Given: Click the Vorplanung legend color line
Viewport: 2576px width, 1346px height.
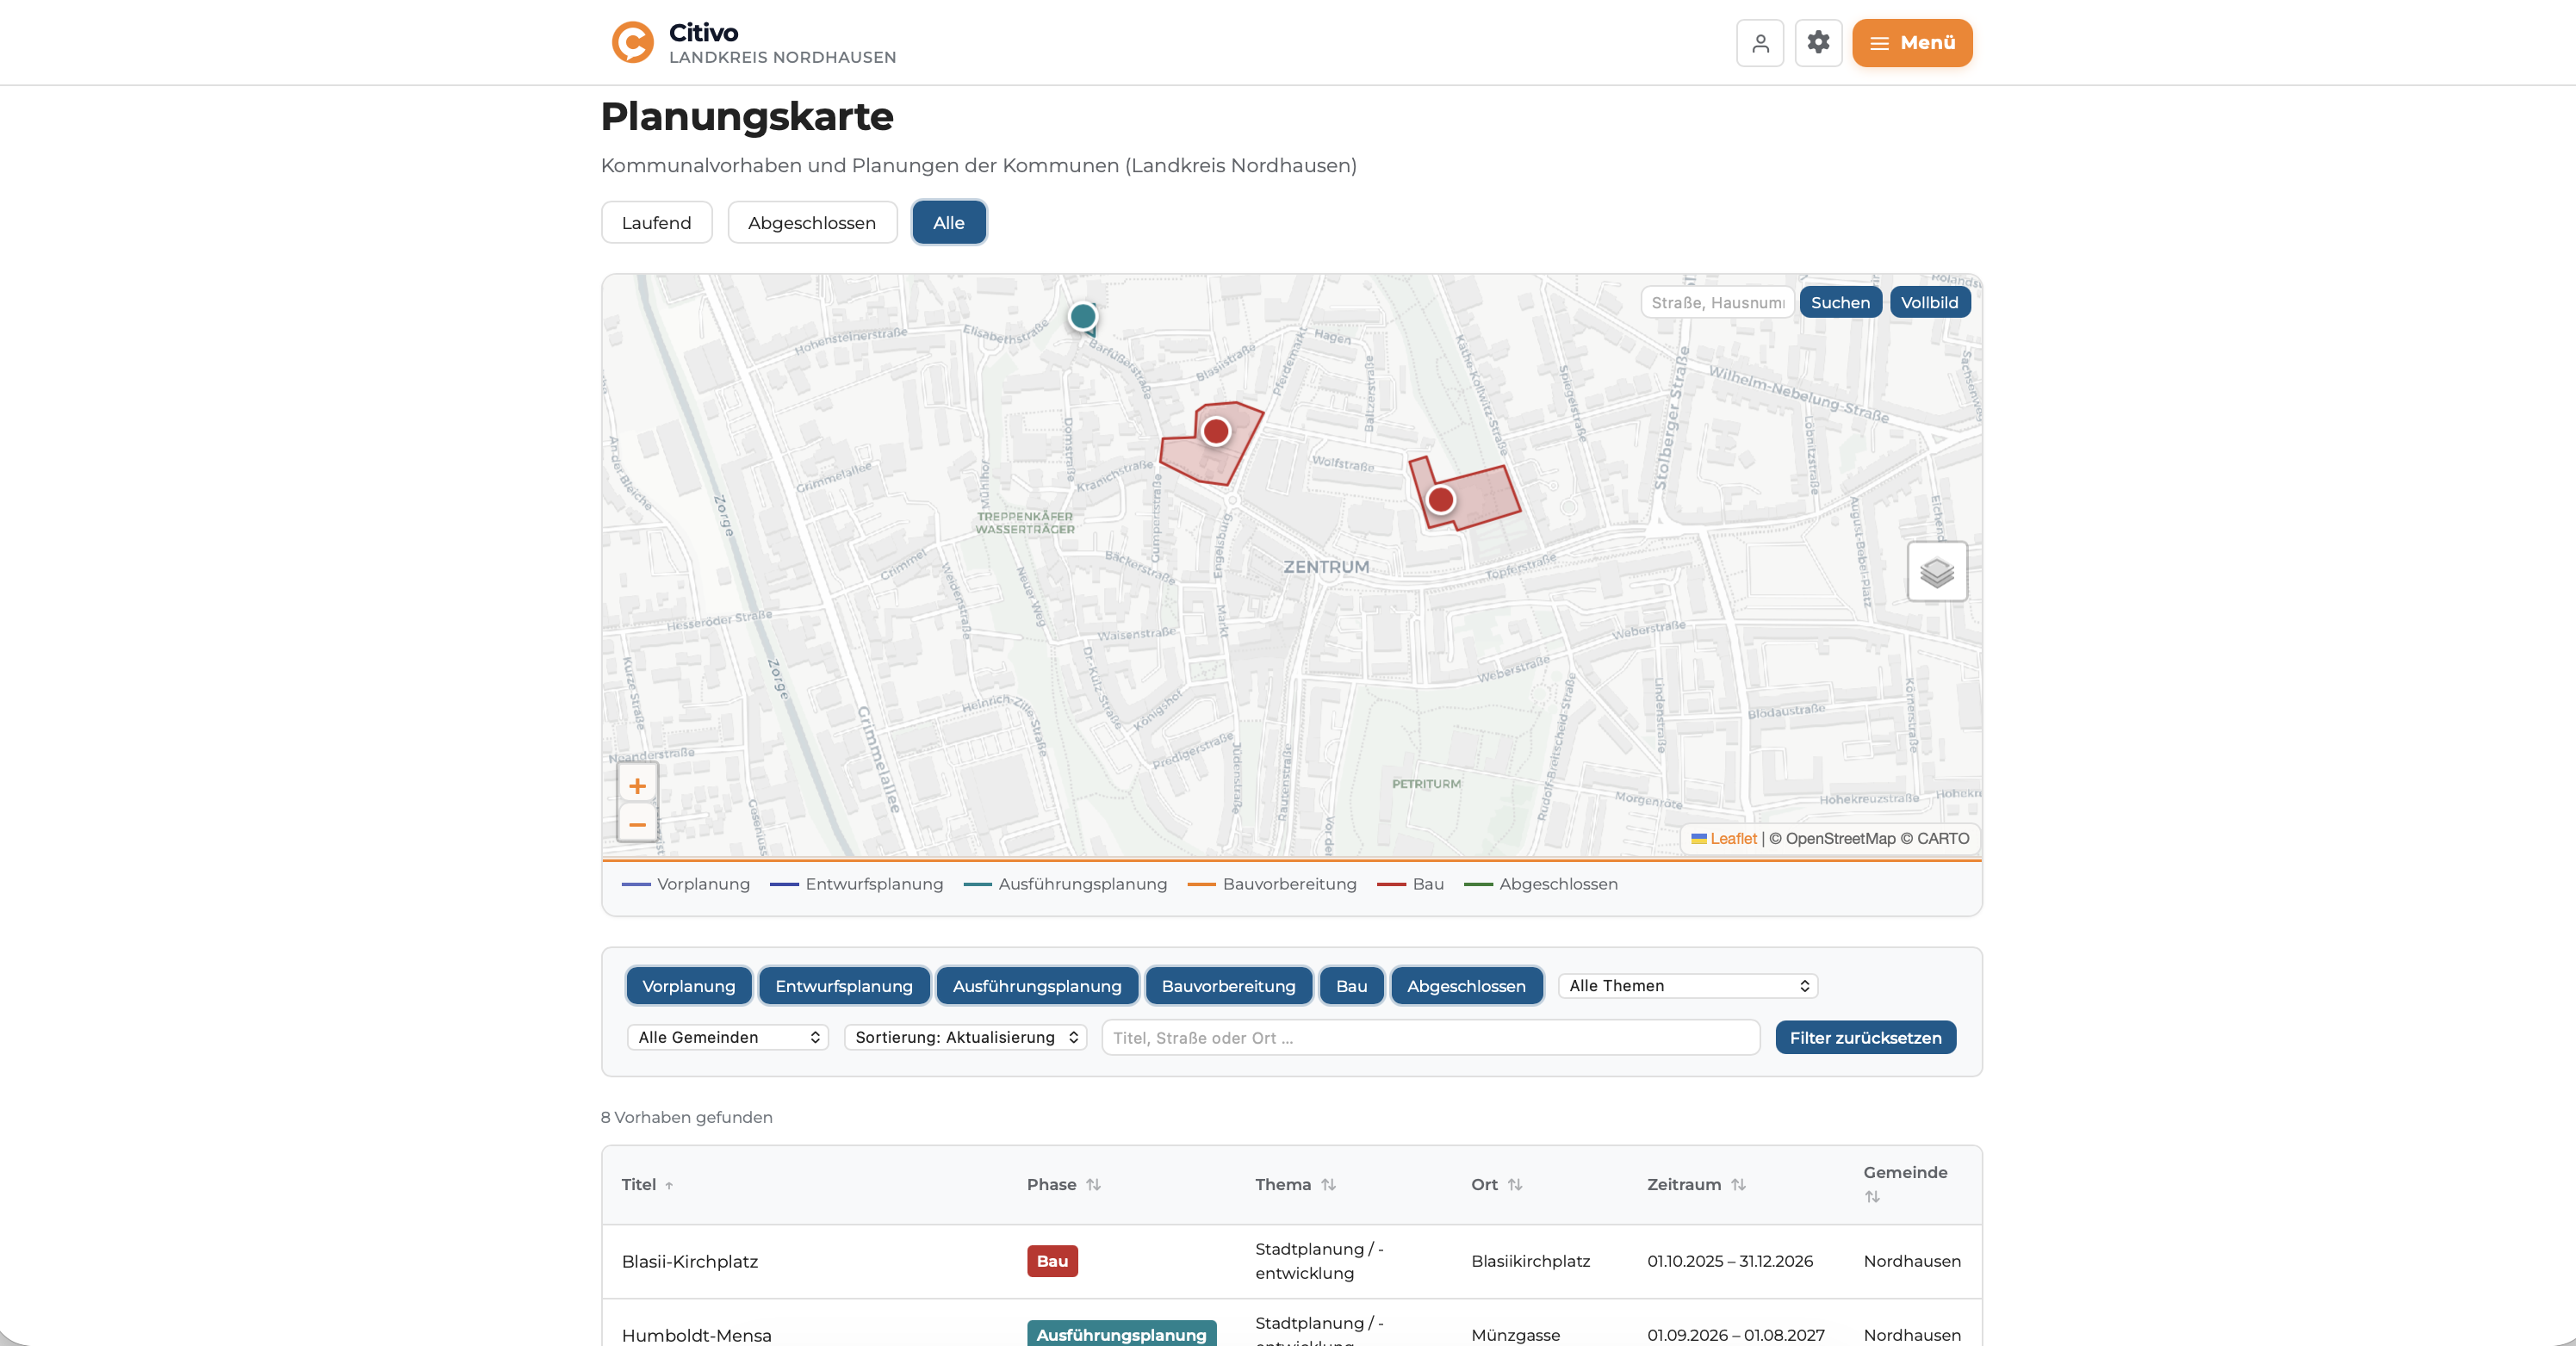Looking at the screenshot, I should [635, 884].
